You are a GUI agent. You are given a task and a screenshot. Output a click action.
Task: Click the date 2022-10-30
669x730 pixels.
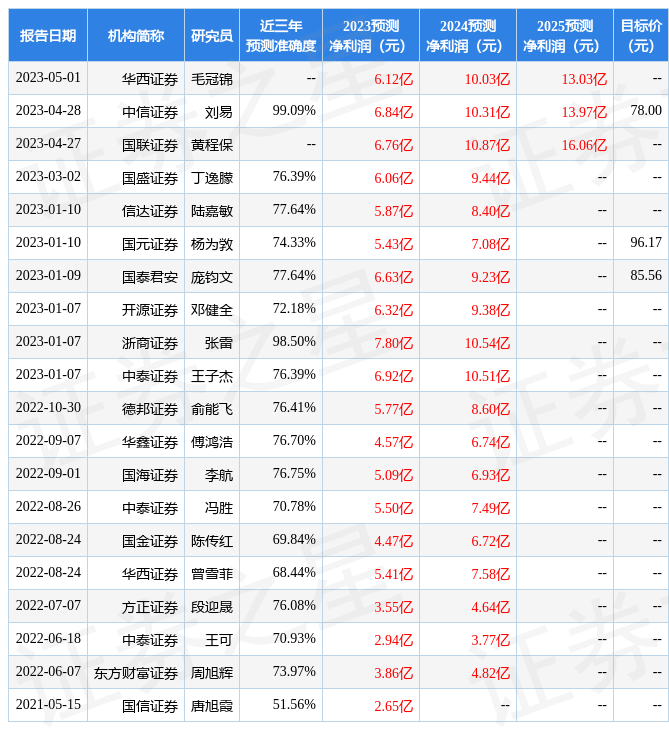point(48,407)
